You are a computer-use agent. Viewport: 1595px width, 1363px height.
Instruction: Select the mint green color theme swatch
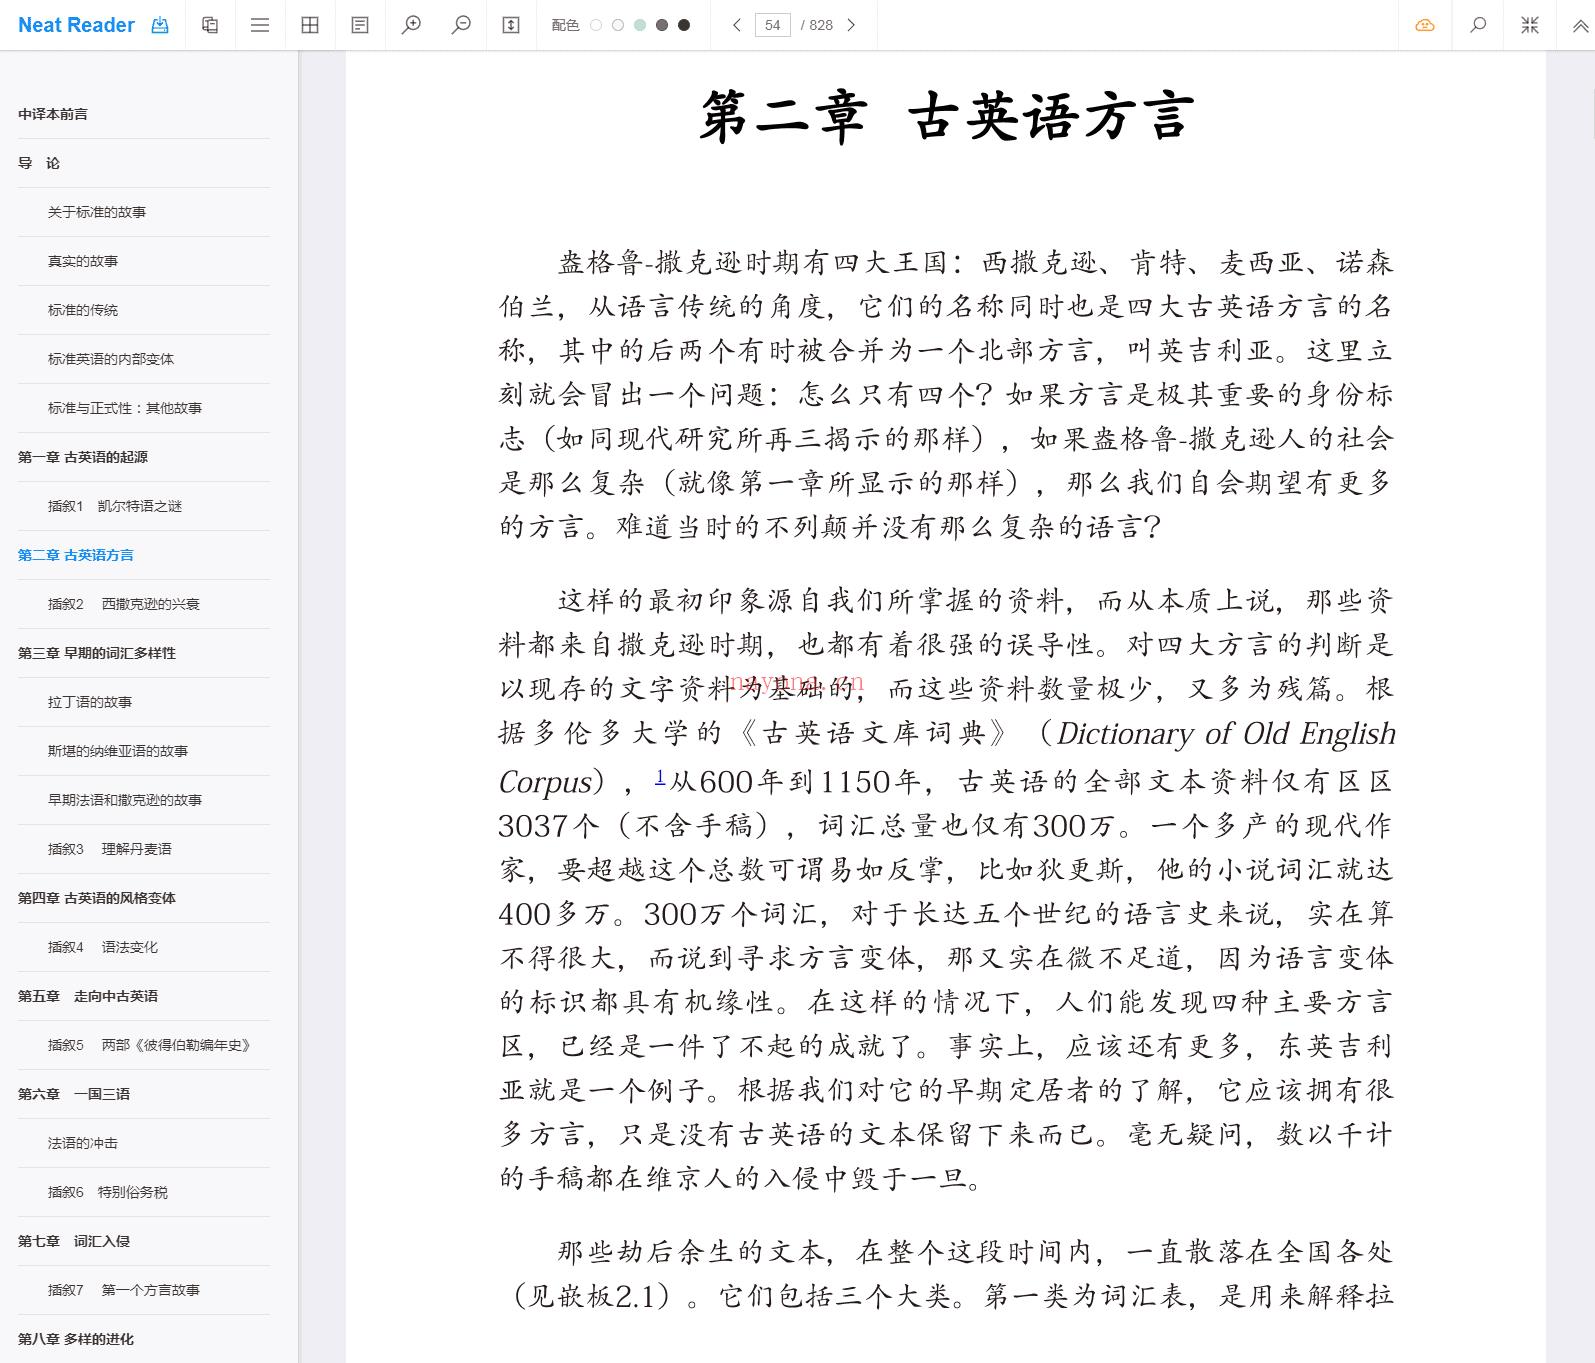640,25
